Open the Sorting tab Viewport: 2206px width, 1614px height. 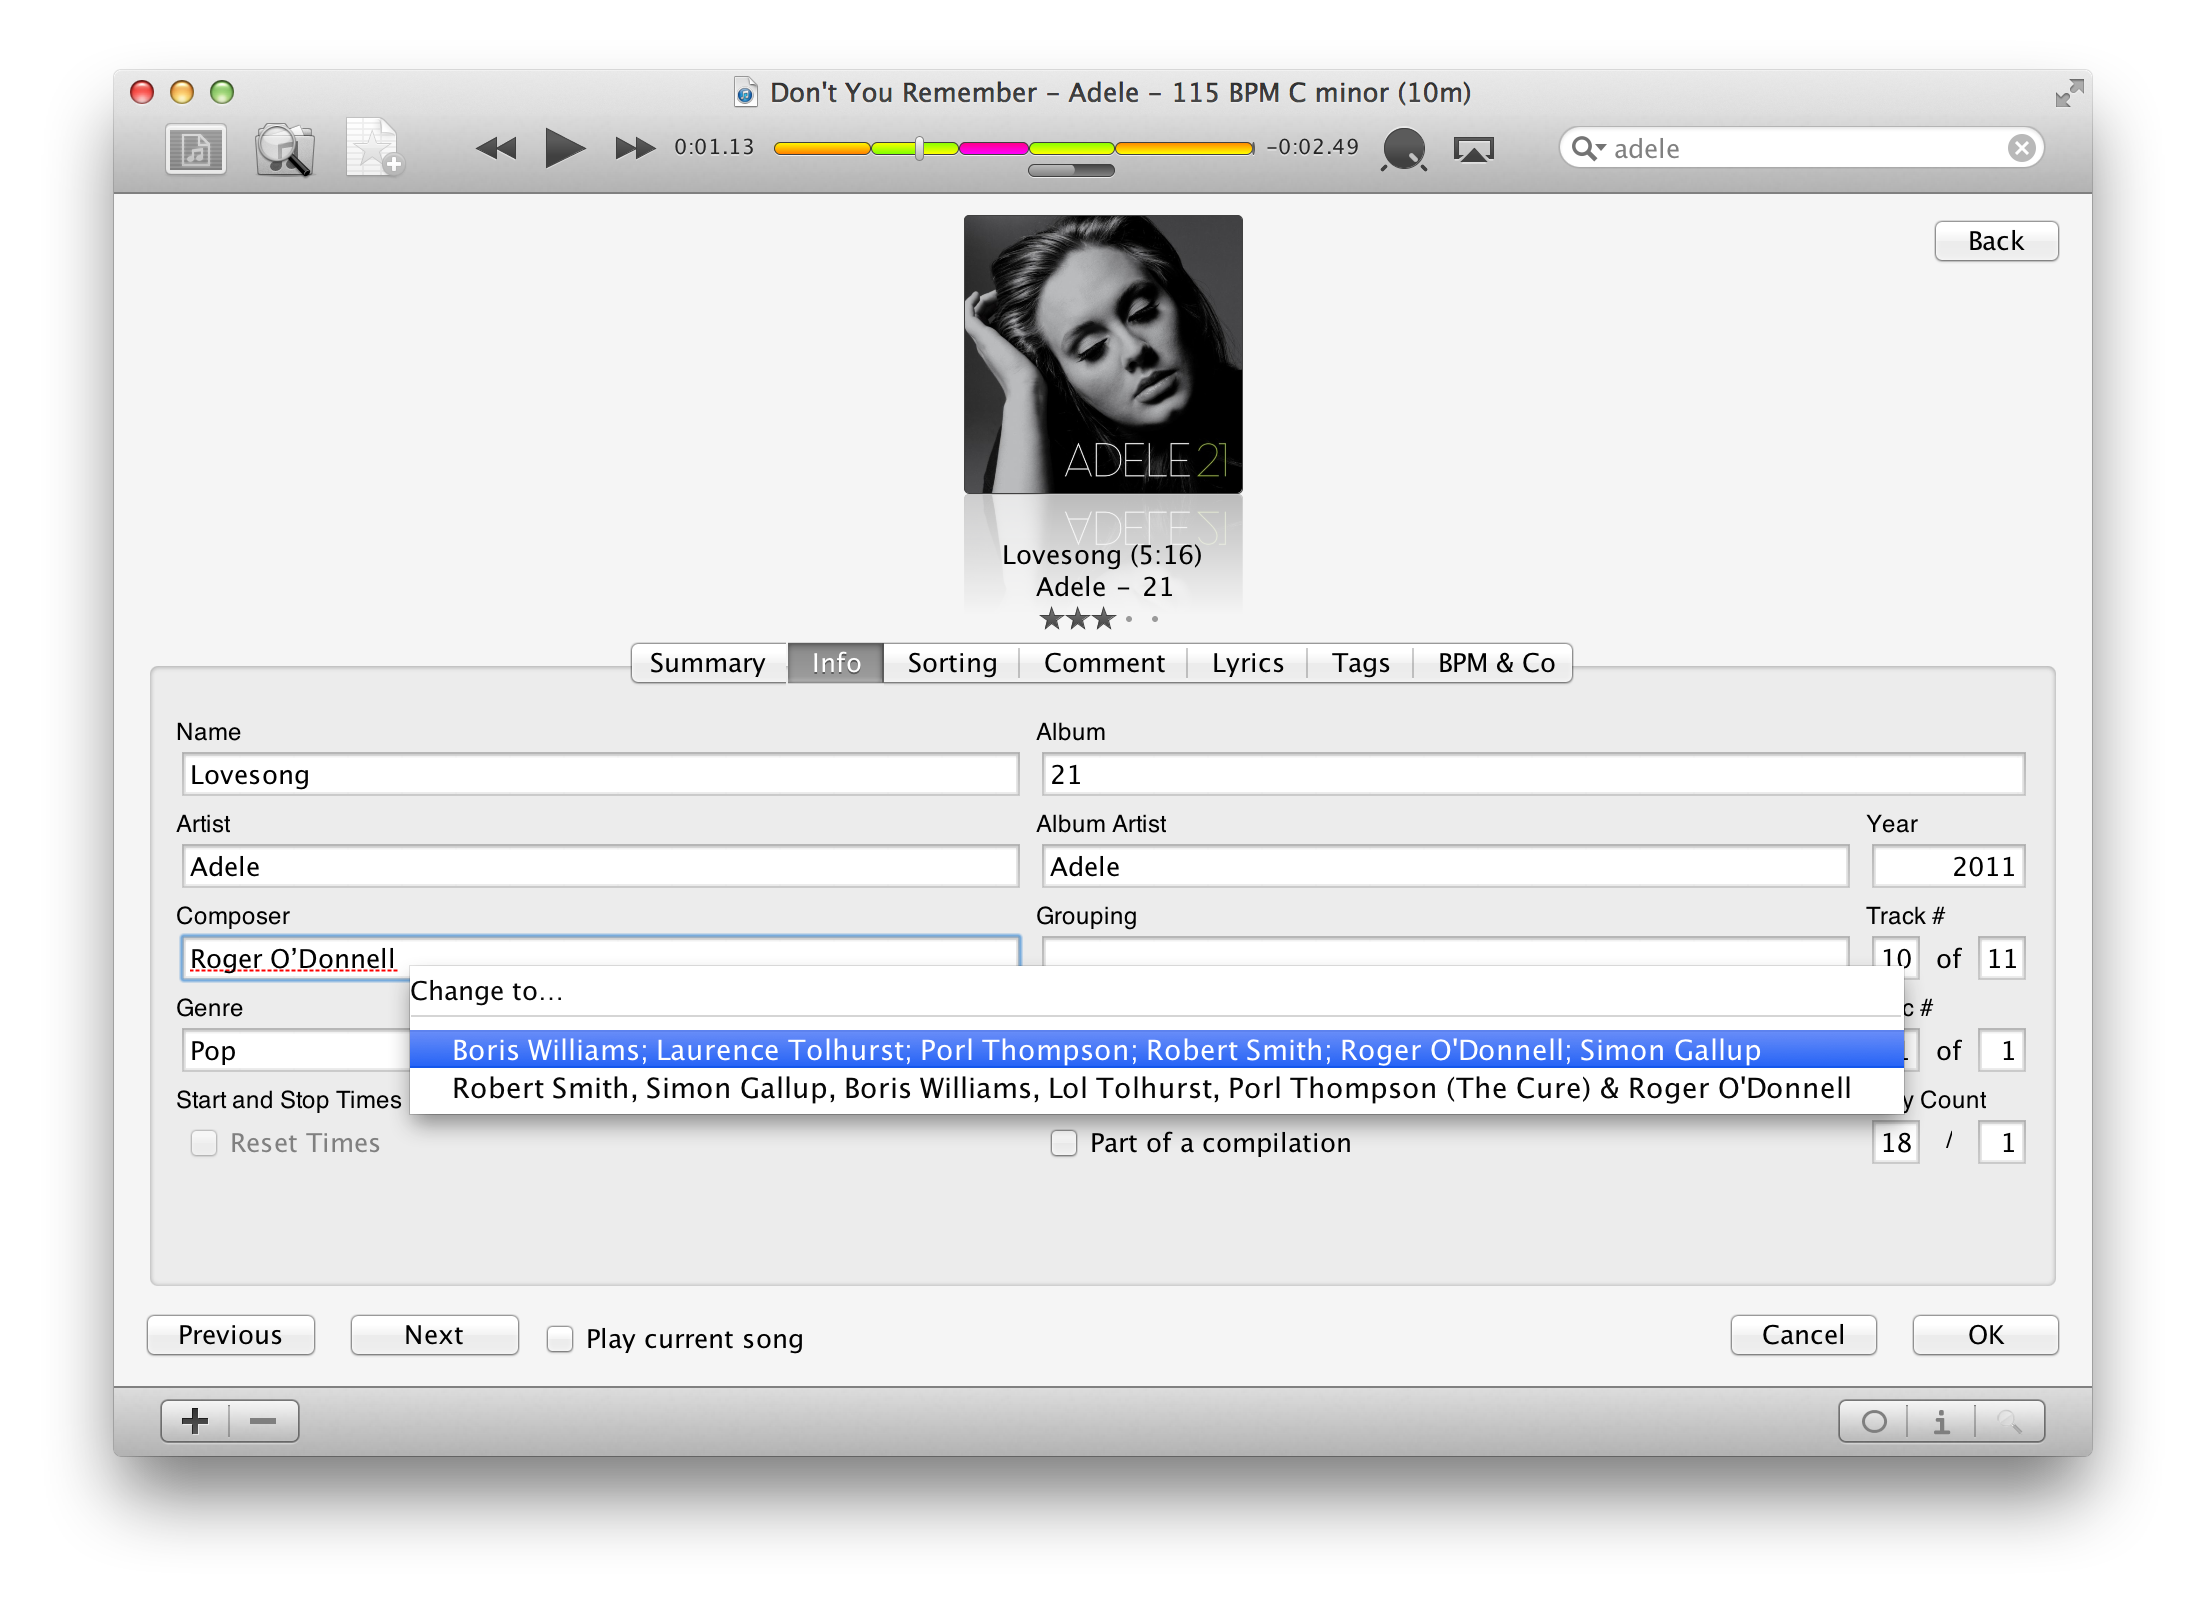click(x=952, y=663)
